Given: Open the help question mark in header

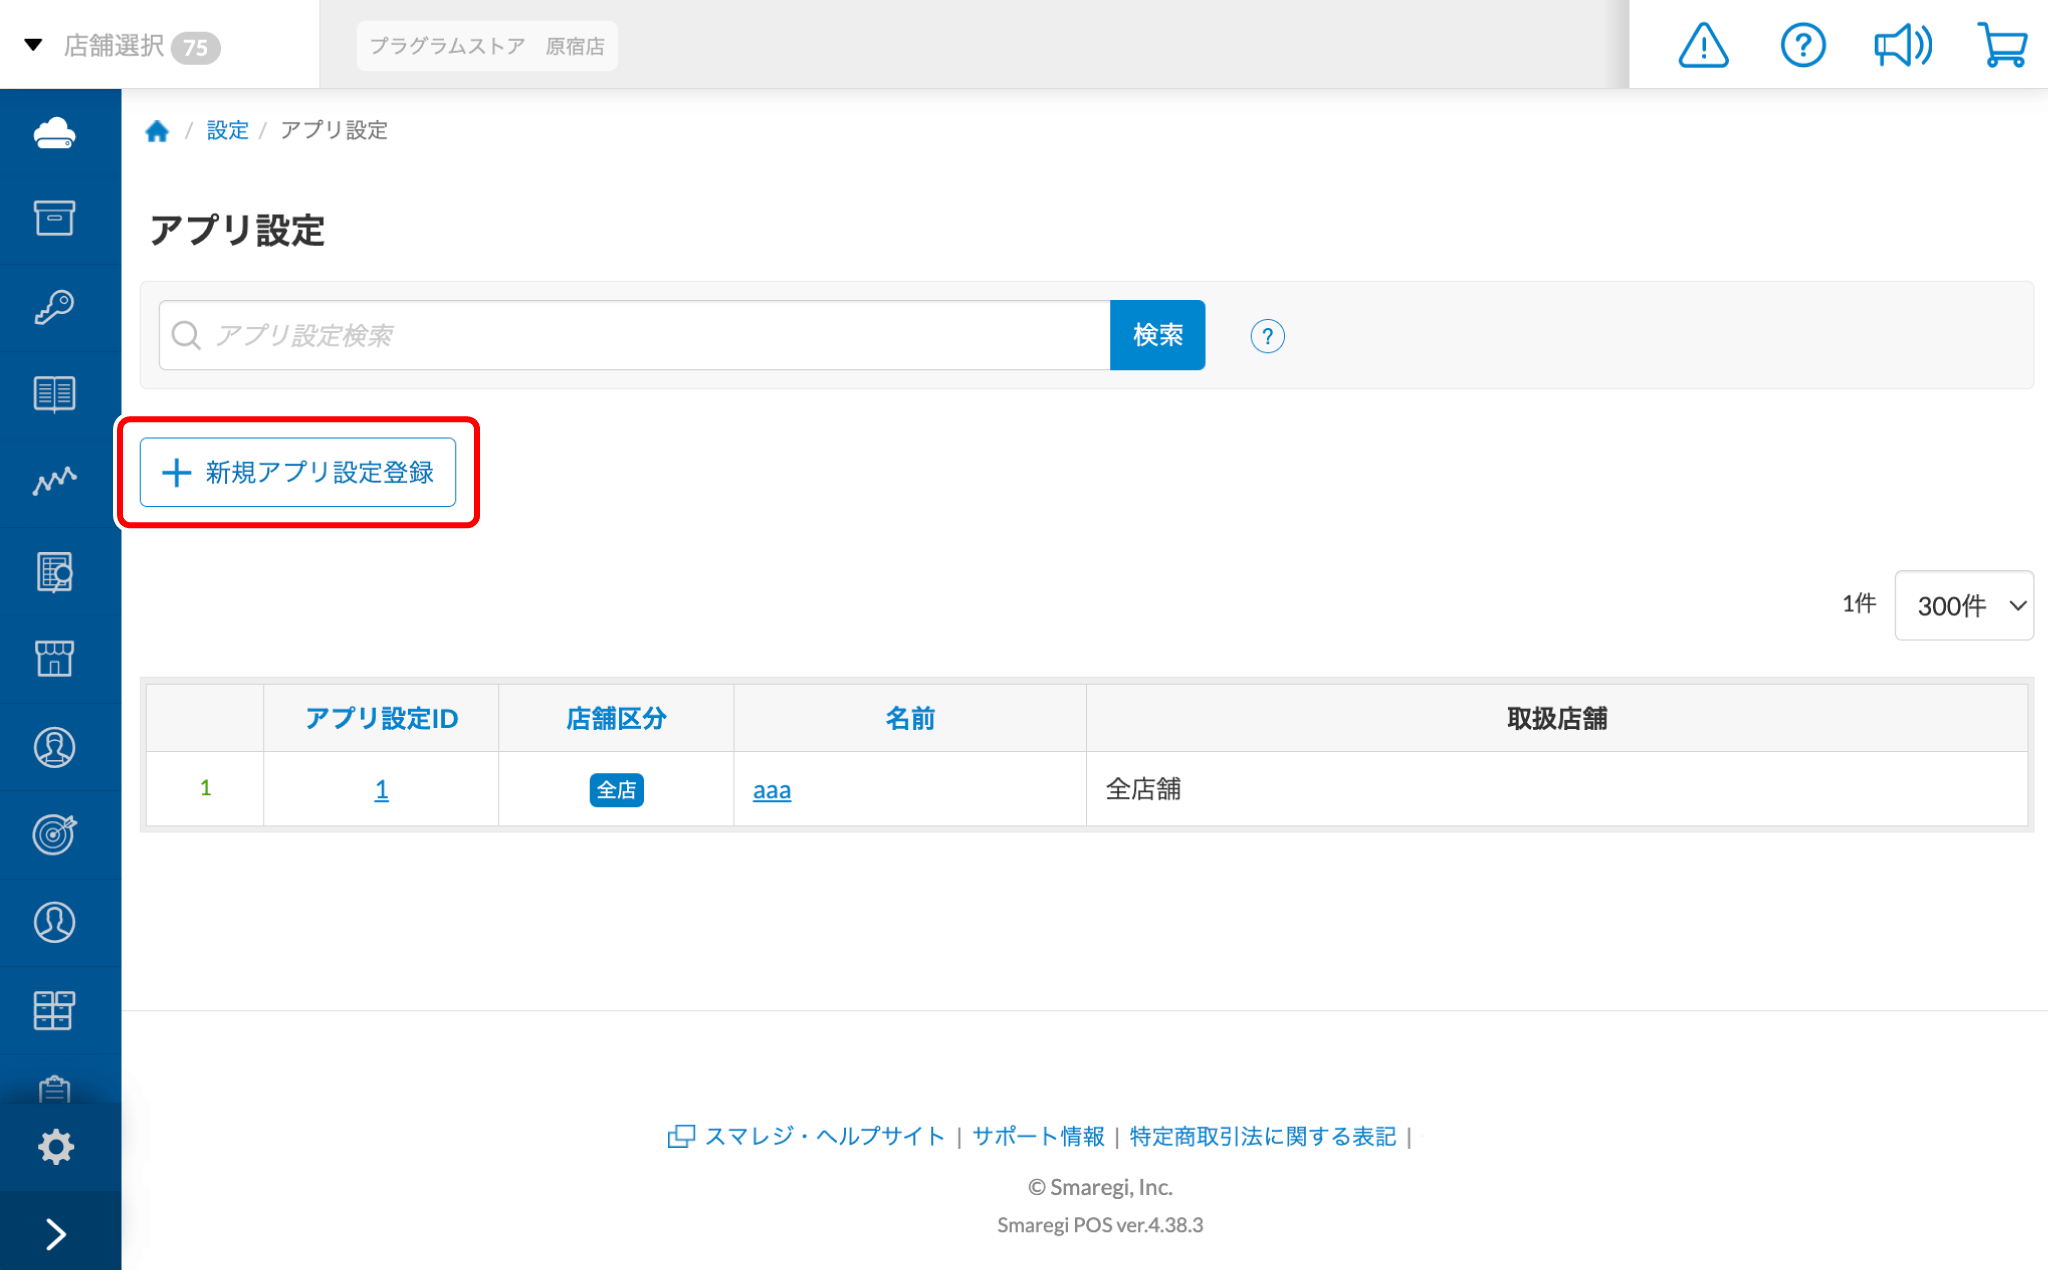Looking at the screenshot, I should point(1803,45).
